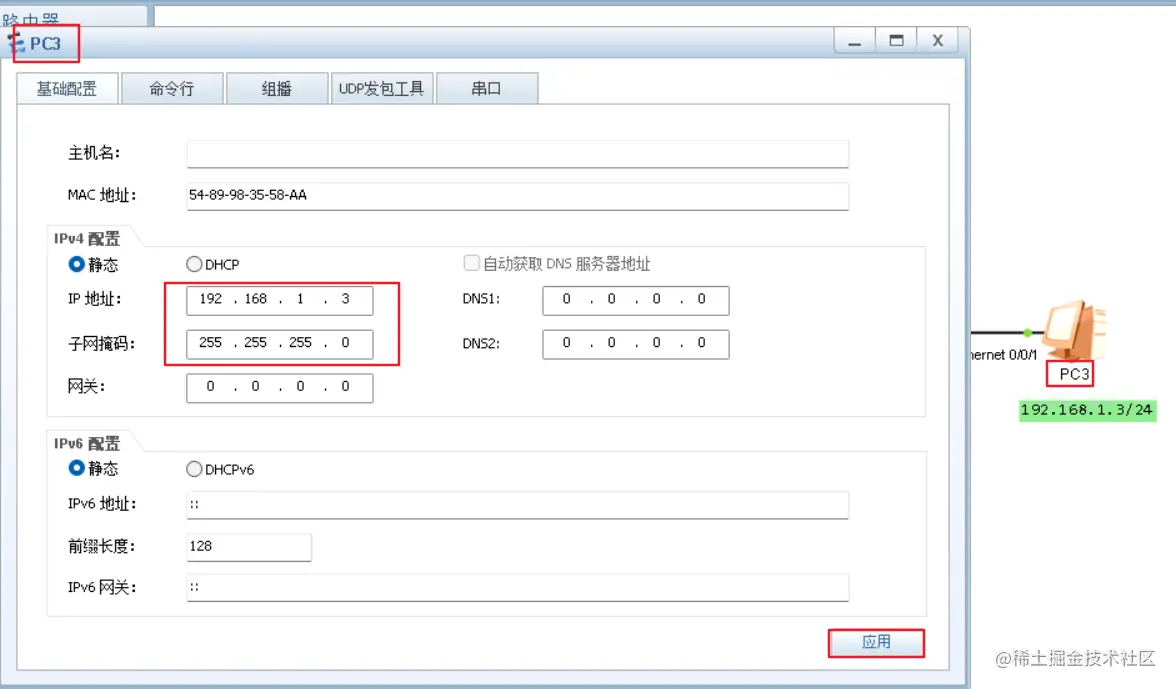Click the PC3 window title icon
Image resolution: width=1176 pixels, height=689 pixels.
[x=16, y=41]
